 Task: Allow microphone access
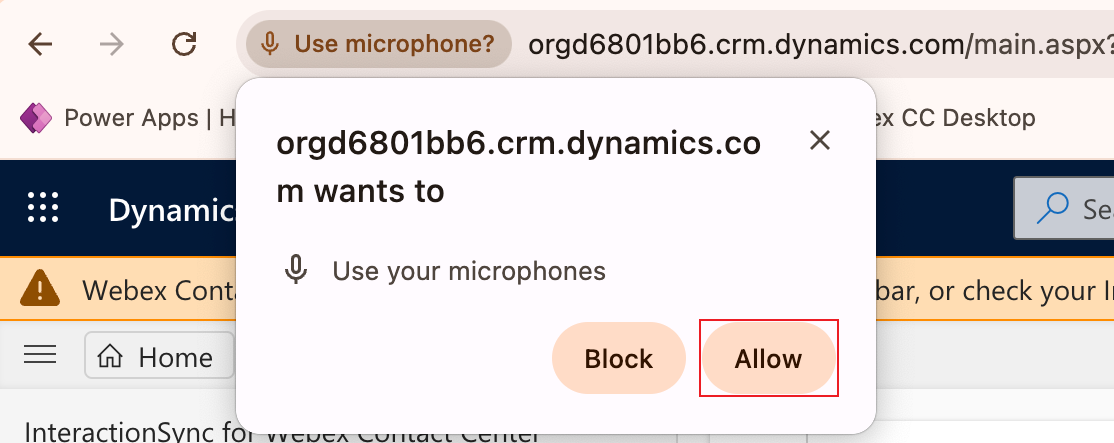tap(768, 359)
